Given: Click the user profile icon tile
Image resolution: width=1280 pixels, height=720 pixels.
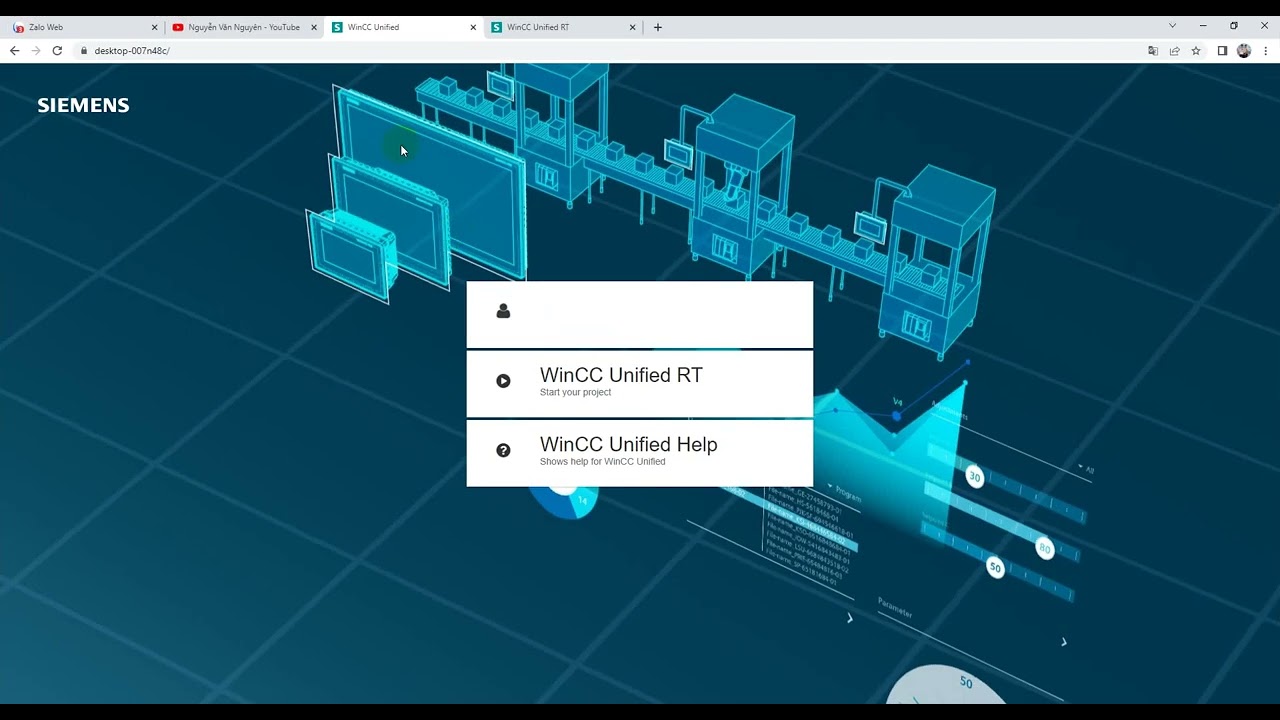Looking at the screenshot, I should (639, 314).
